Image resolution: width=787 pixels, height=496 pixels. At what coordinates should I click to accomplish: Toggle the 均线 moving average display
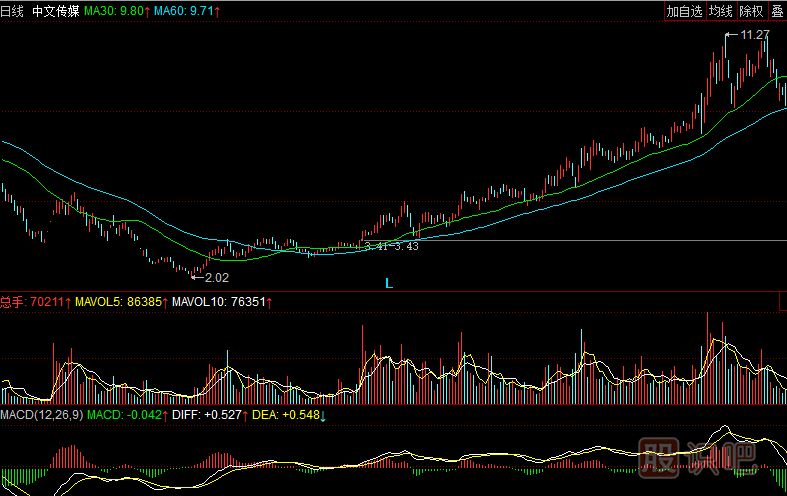[721, 11]
